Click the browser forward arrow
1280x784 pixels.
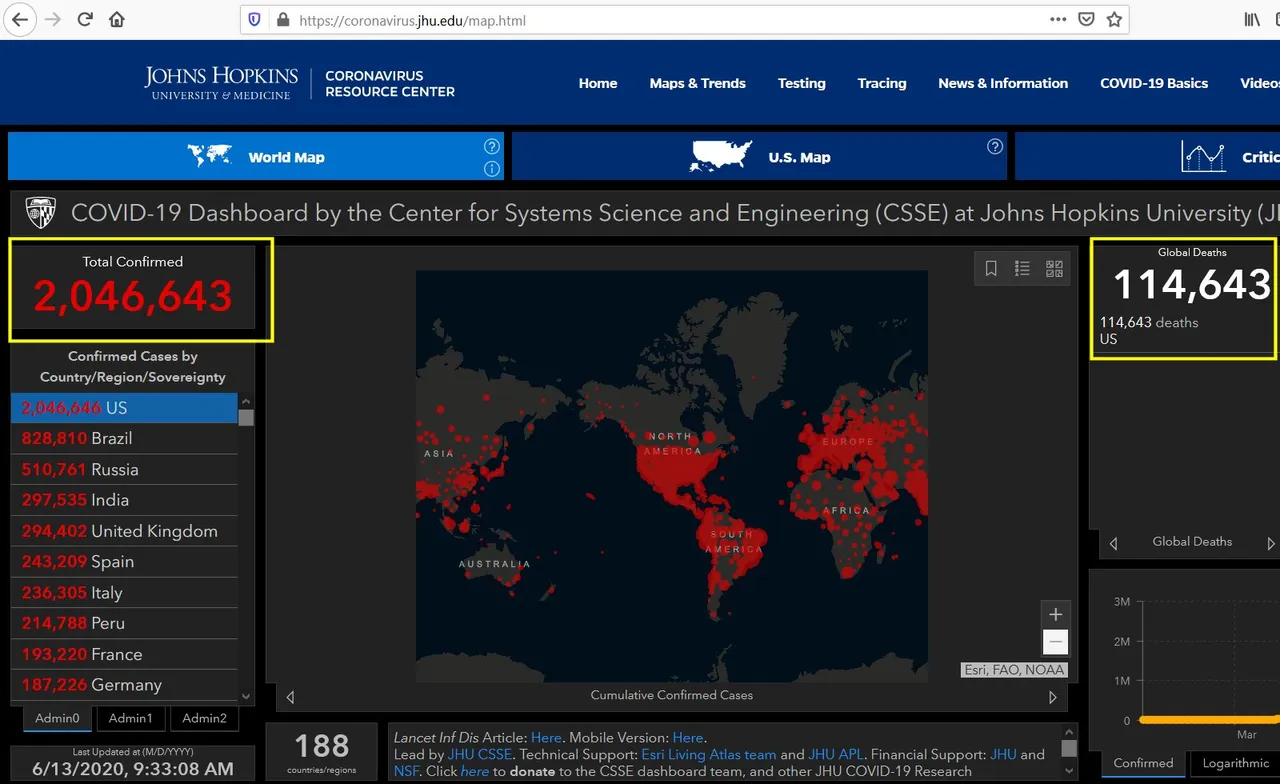pyautogui.click(x=53, y=19)
